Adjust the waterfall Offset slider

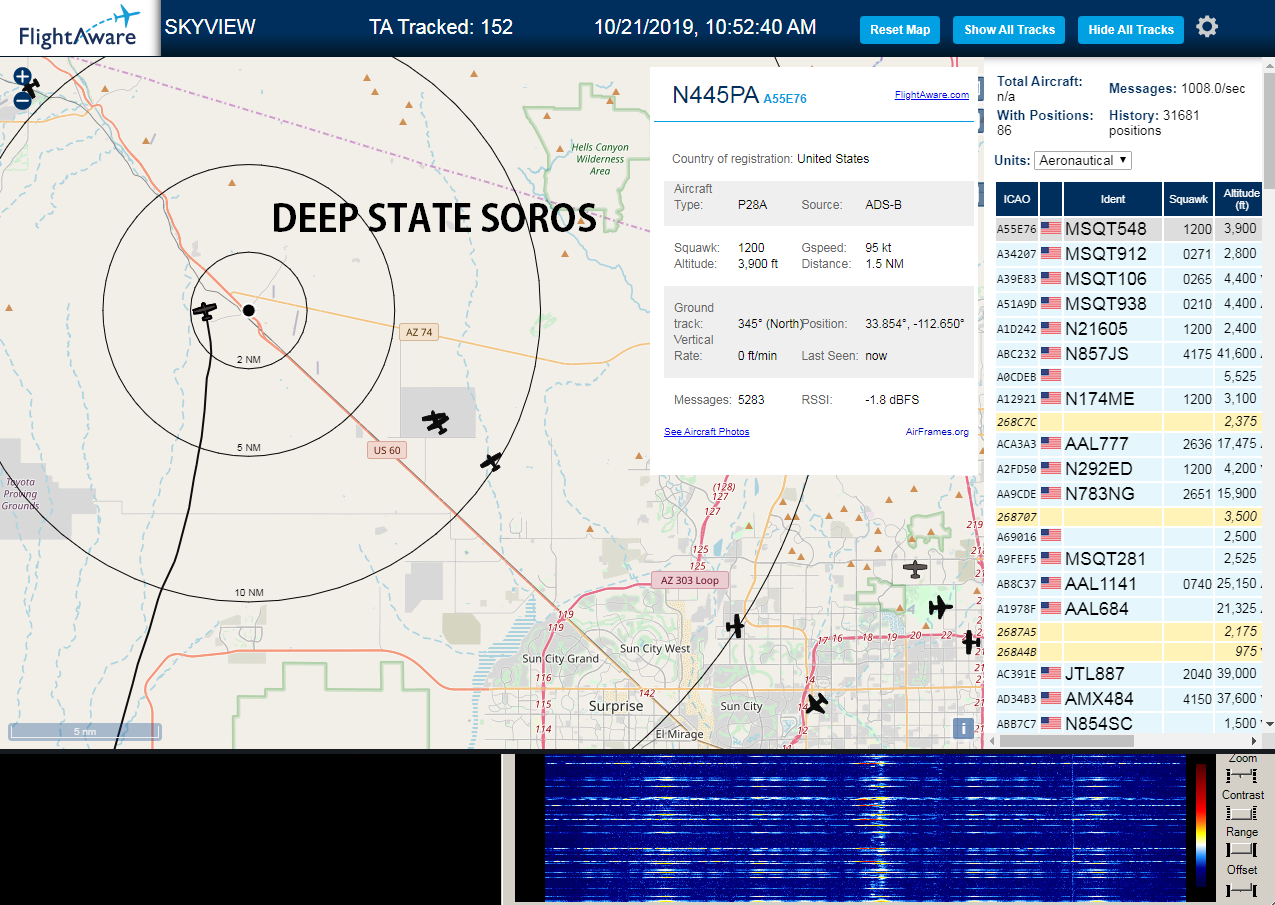1241,889
